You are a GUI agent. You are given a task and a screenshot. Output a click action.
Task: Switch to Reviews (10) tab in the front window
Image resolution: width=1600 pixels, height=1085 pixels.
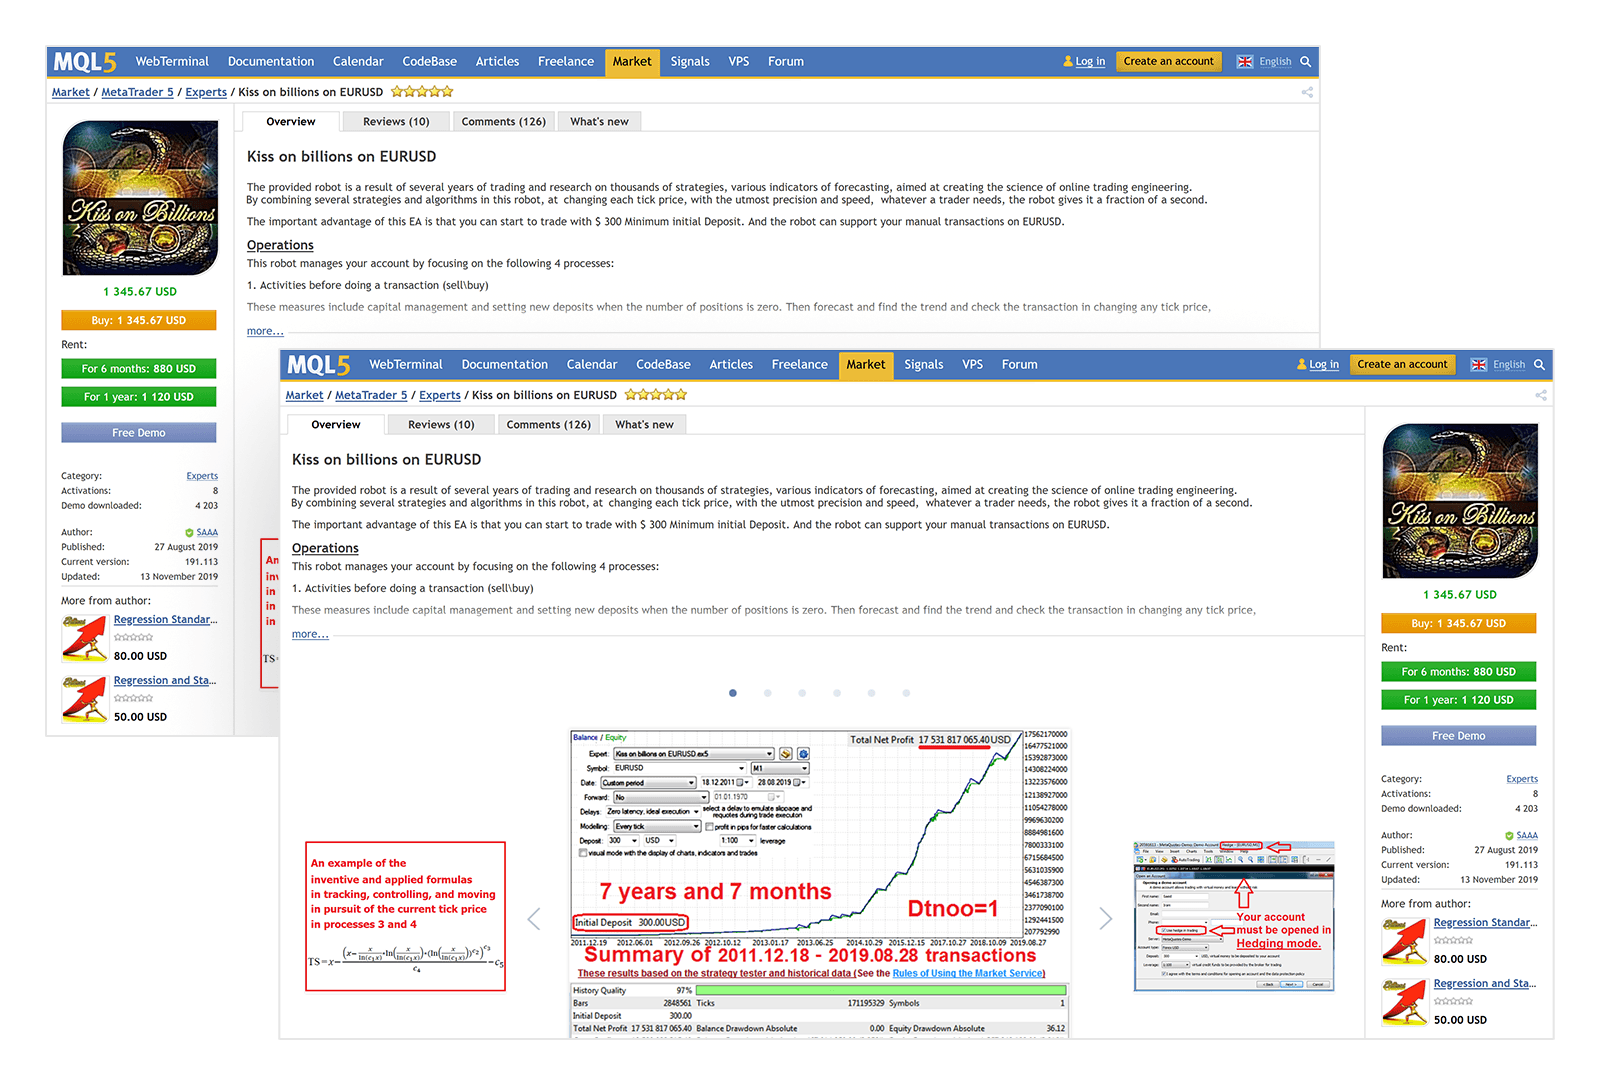441,425
